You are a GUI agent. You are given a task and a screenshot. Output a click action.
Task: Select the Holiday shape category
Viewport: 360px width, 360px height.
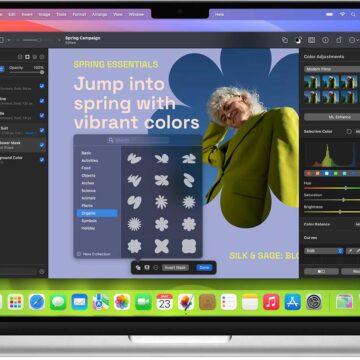tap(88, 228)
